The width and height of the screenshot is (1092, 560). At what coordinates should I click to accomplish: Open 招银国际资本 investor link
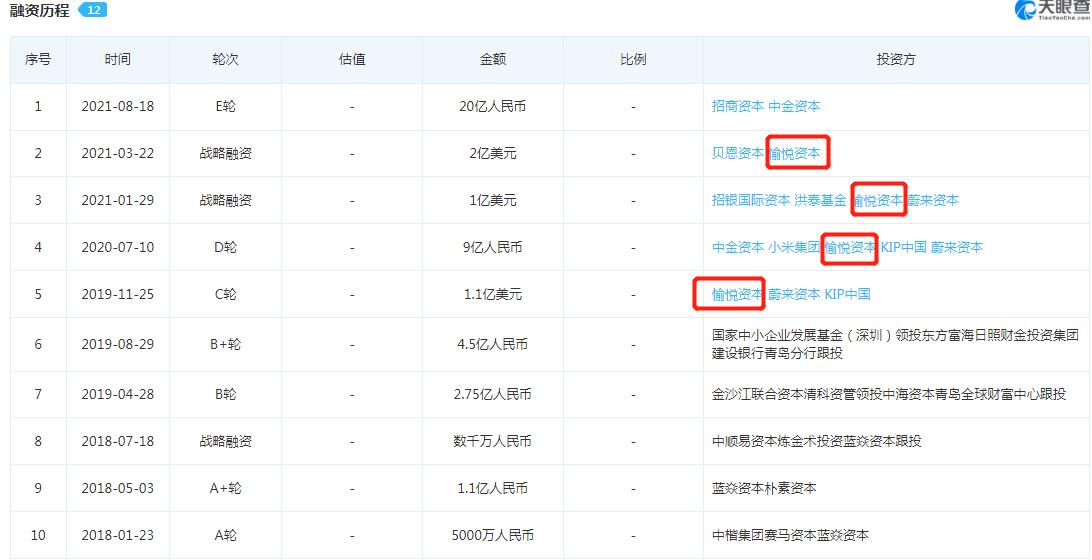[751, 201]
